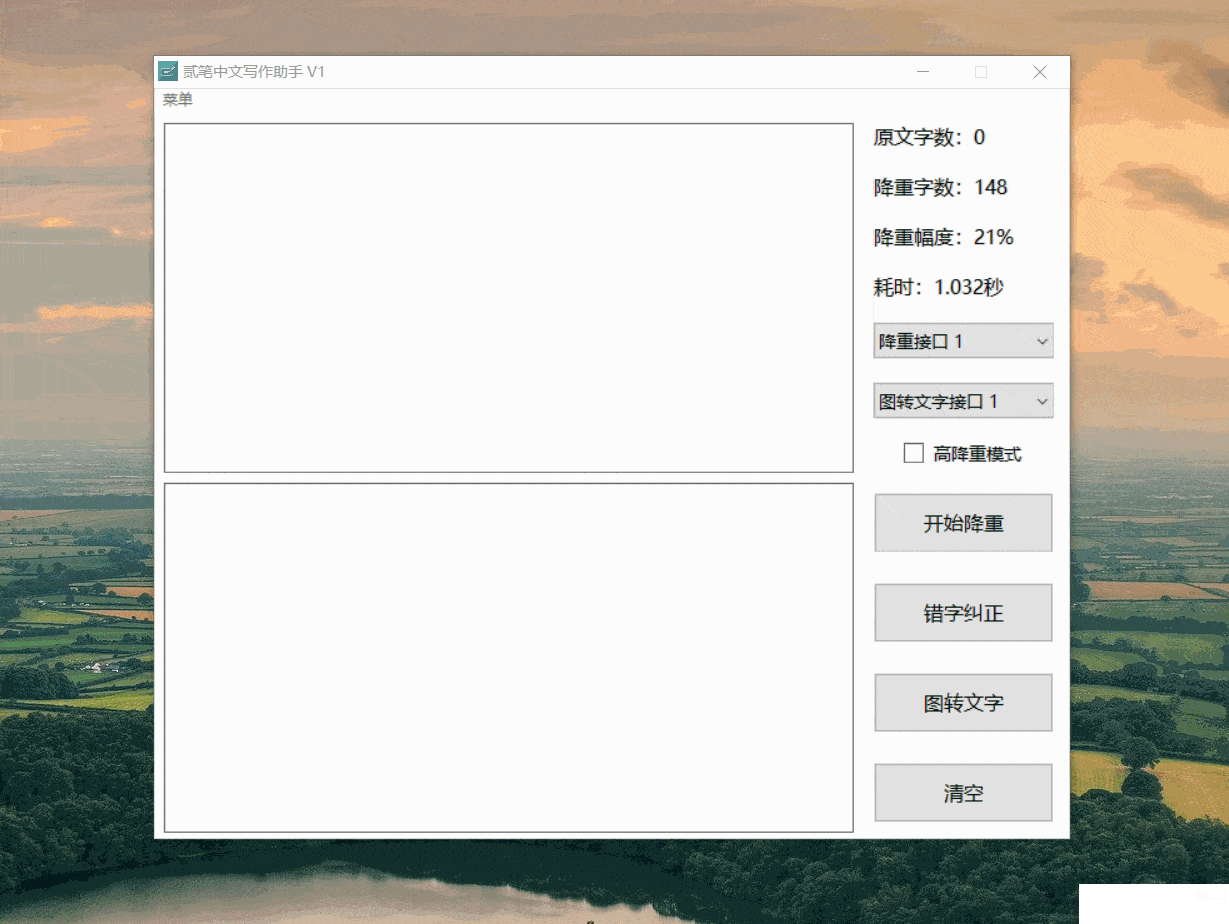Focus the upper original text box
Viewport: 1229px width, 924px height.
(x=509, y=298)
